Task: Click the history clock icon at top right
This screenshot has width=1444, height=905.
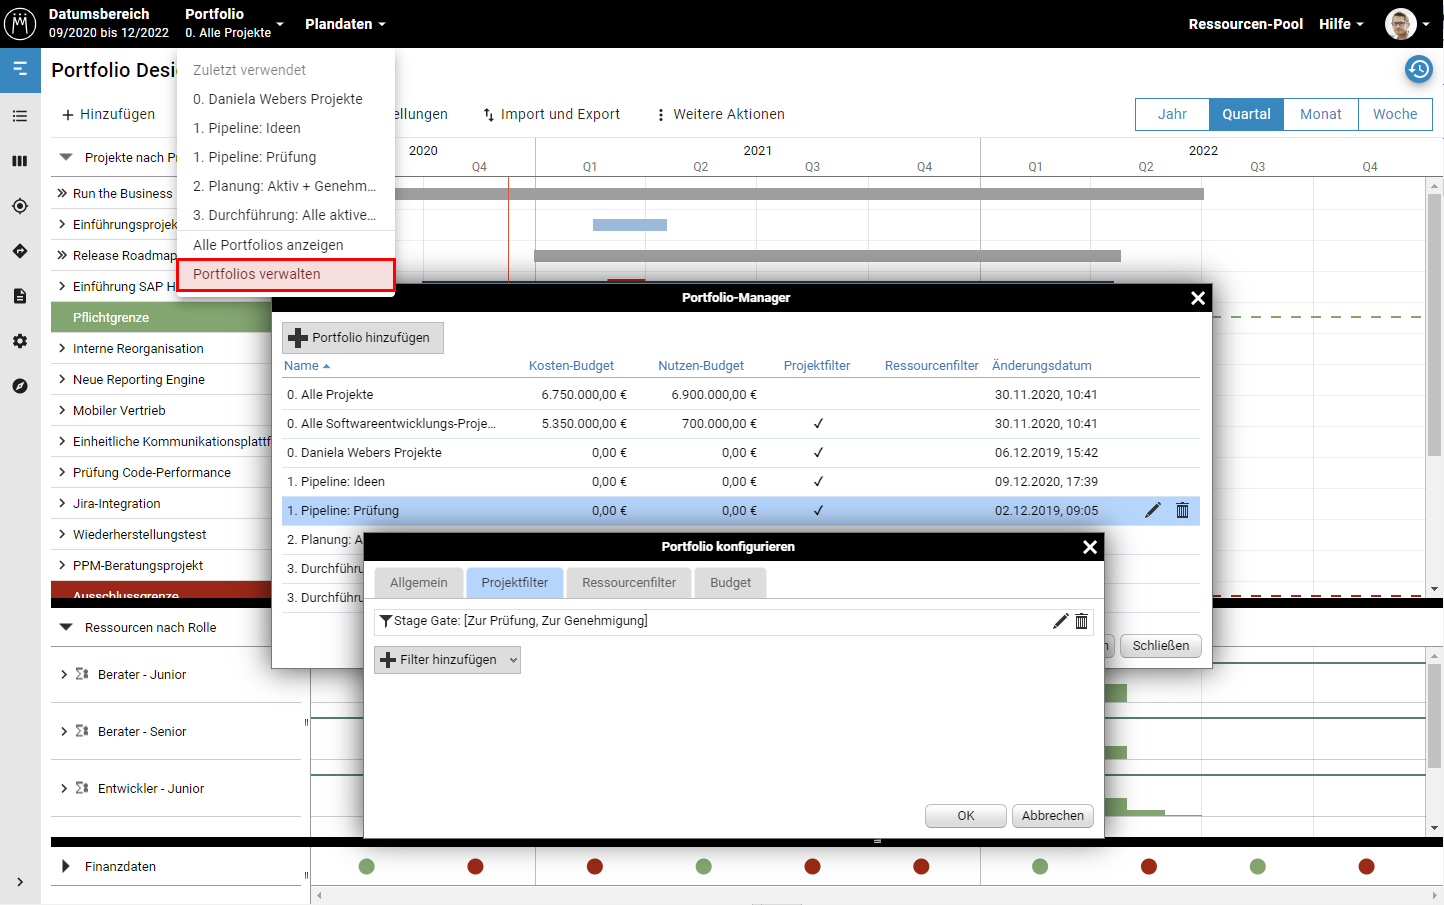Action: (1418, 69)
